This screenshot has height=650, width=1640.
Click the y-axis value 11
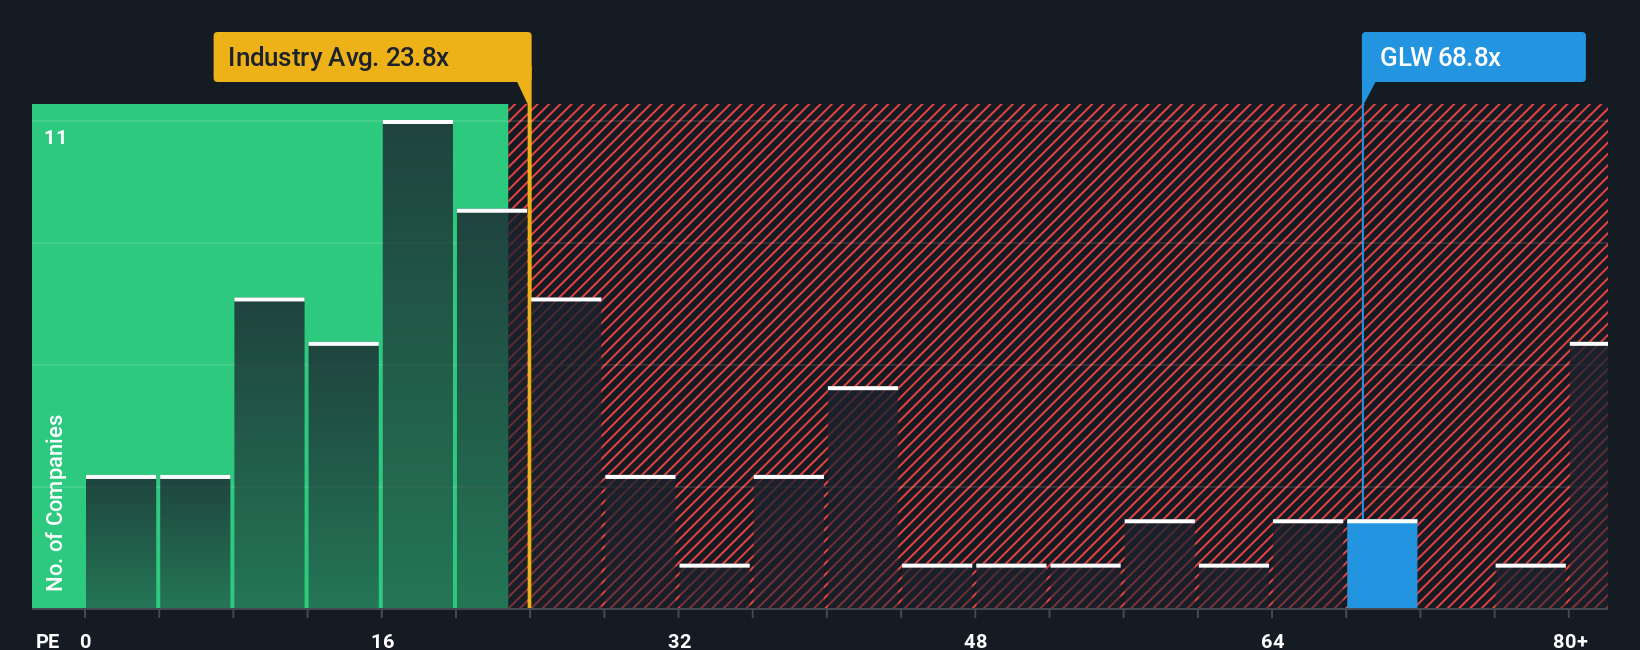(56, 137)
